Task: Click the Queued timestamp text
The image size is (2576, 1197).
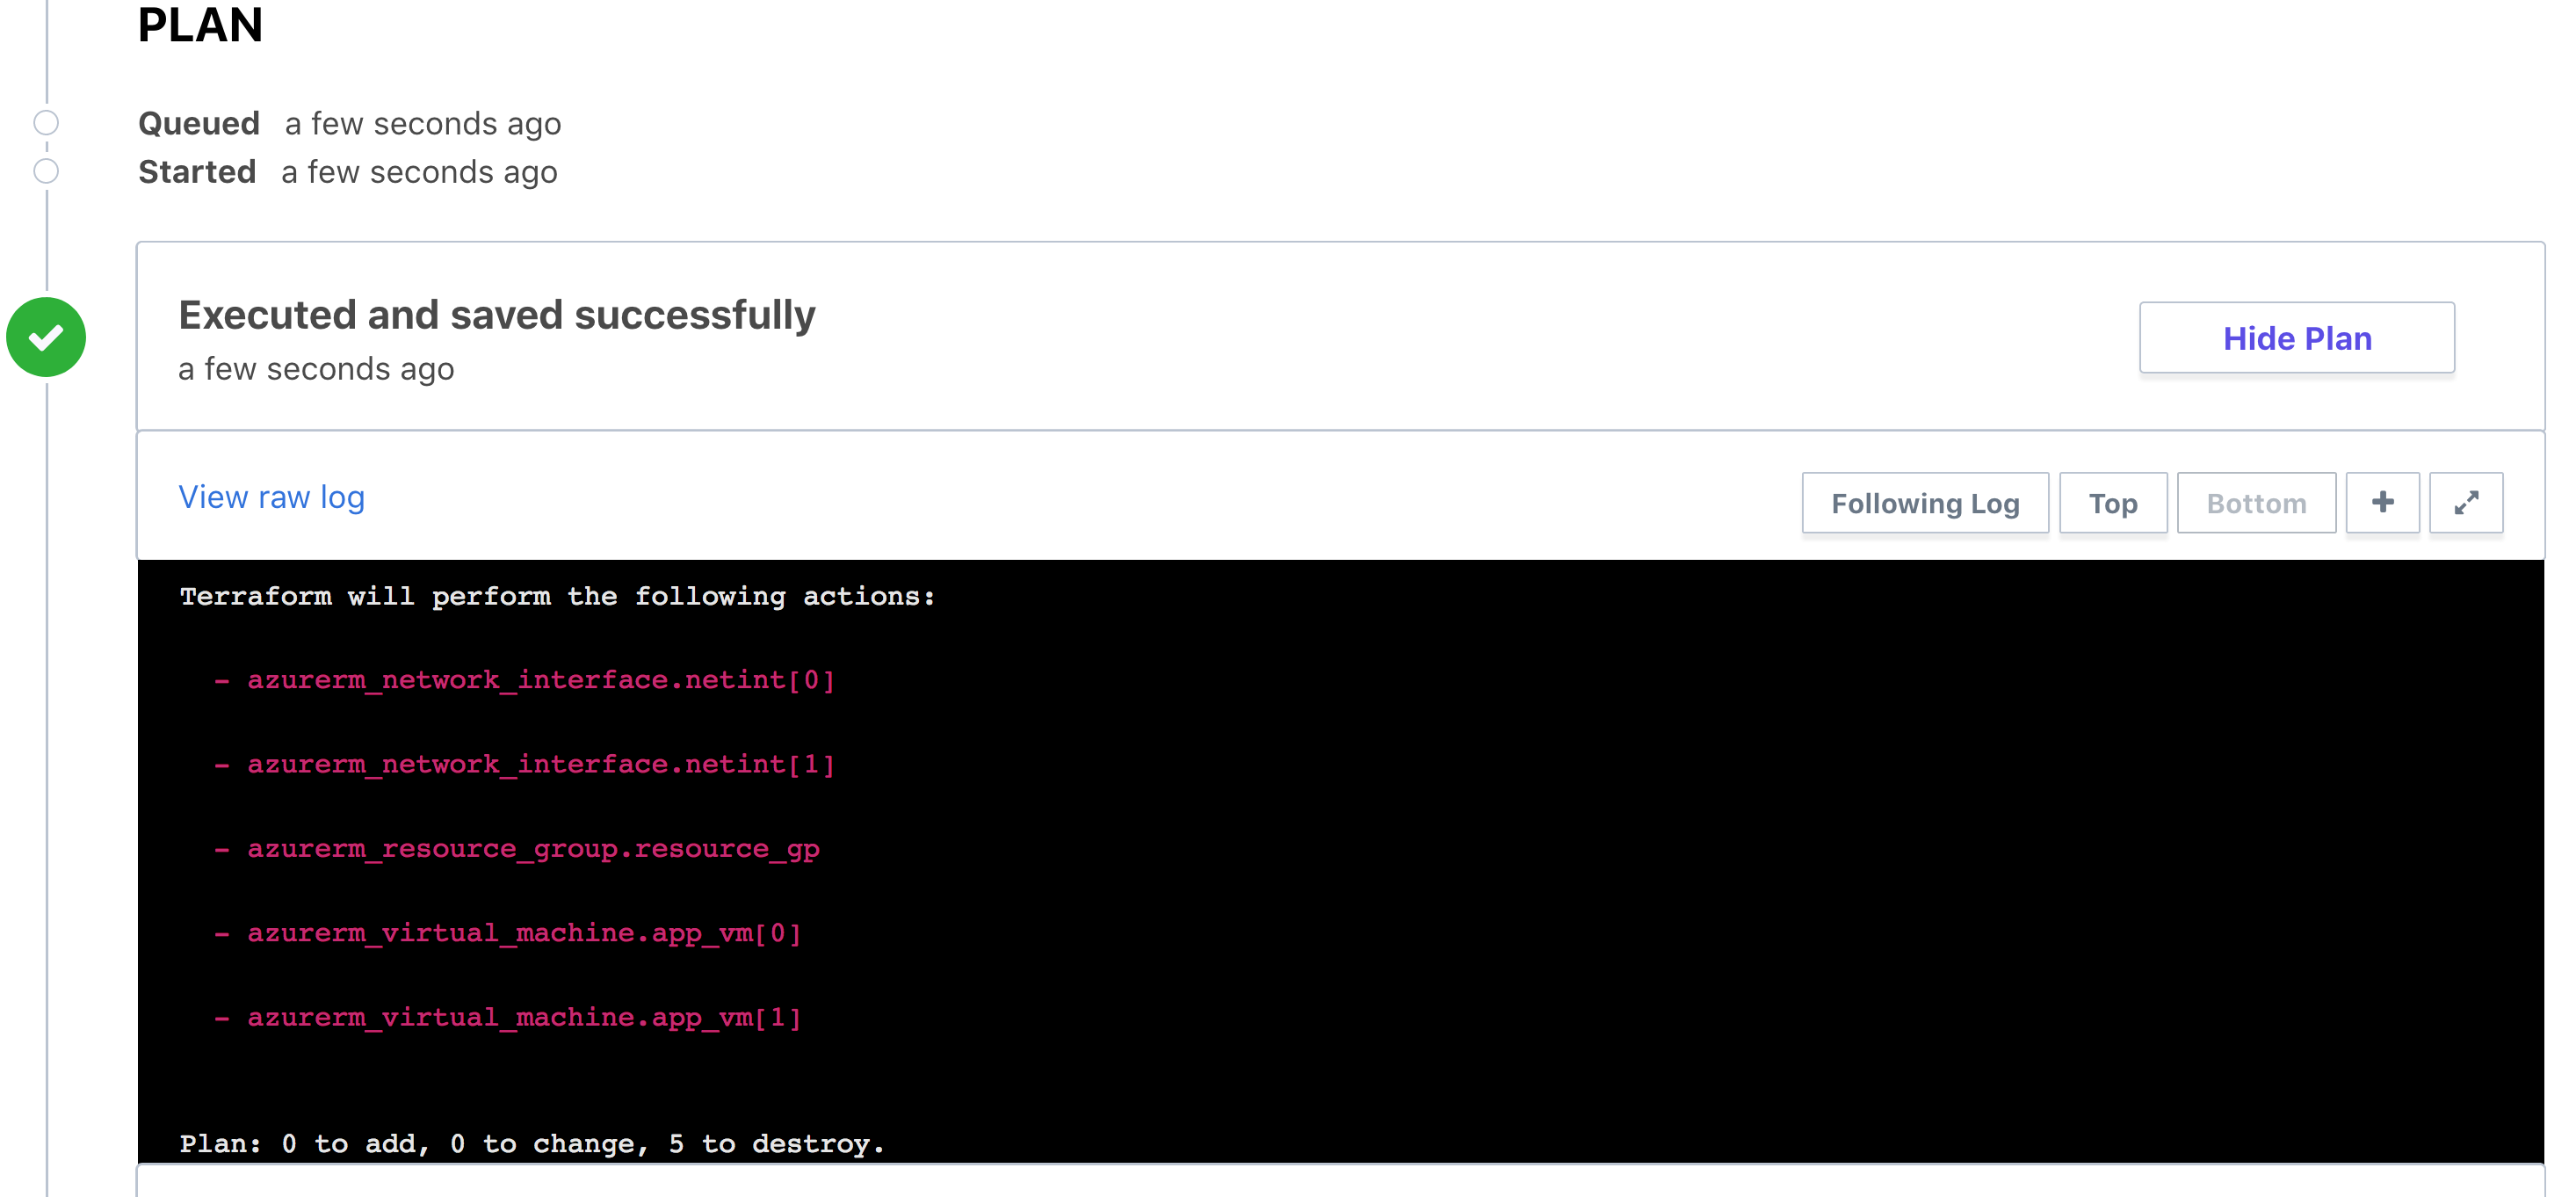Action: coord(422,123)
